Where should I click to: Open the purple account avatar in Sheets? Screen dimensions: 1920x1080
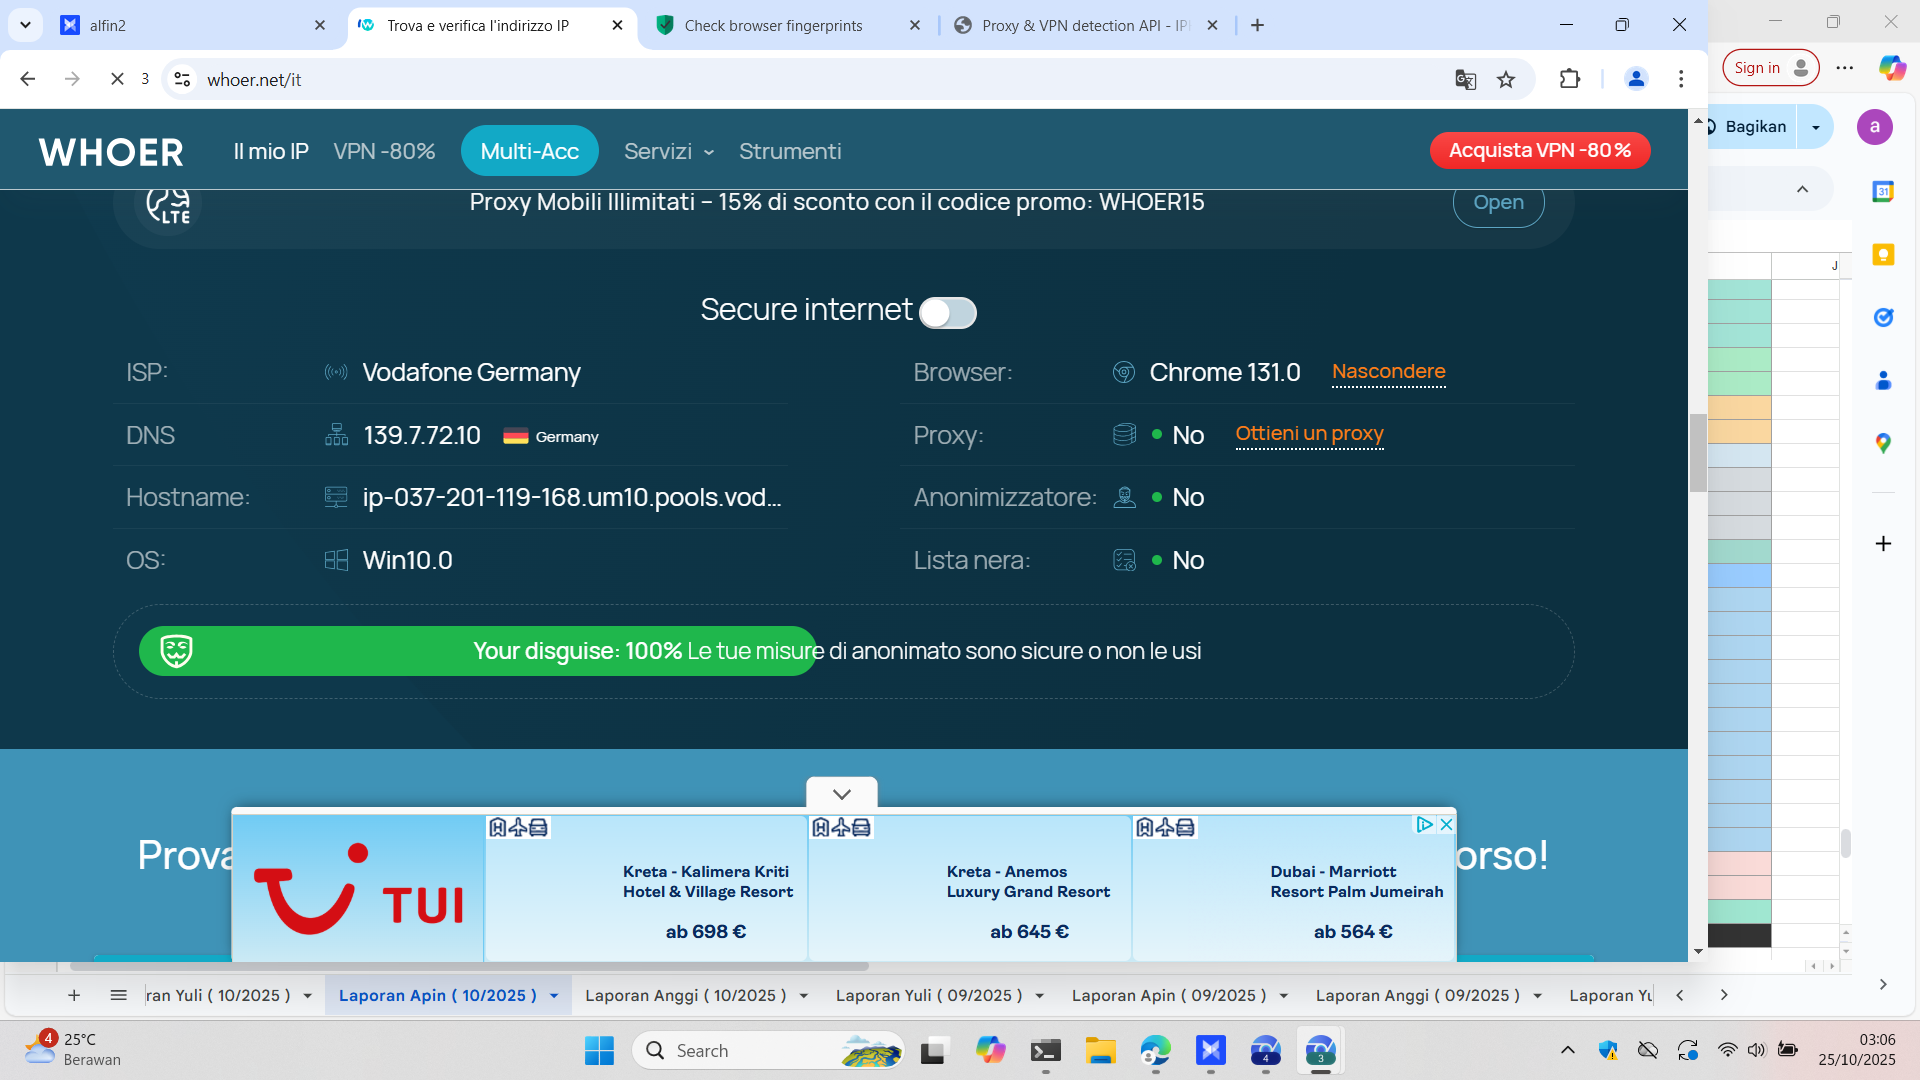tap(1874, 127)
